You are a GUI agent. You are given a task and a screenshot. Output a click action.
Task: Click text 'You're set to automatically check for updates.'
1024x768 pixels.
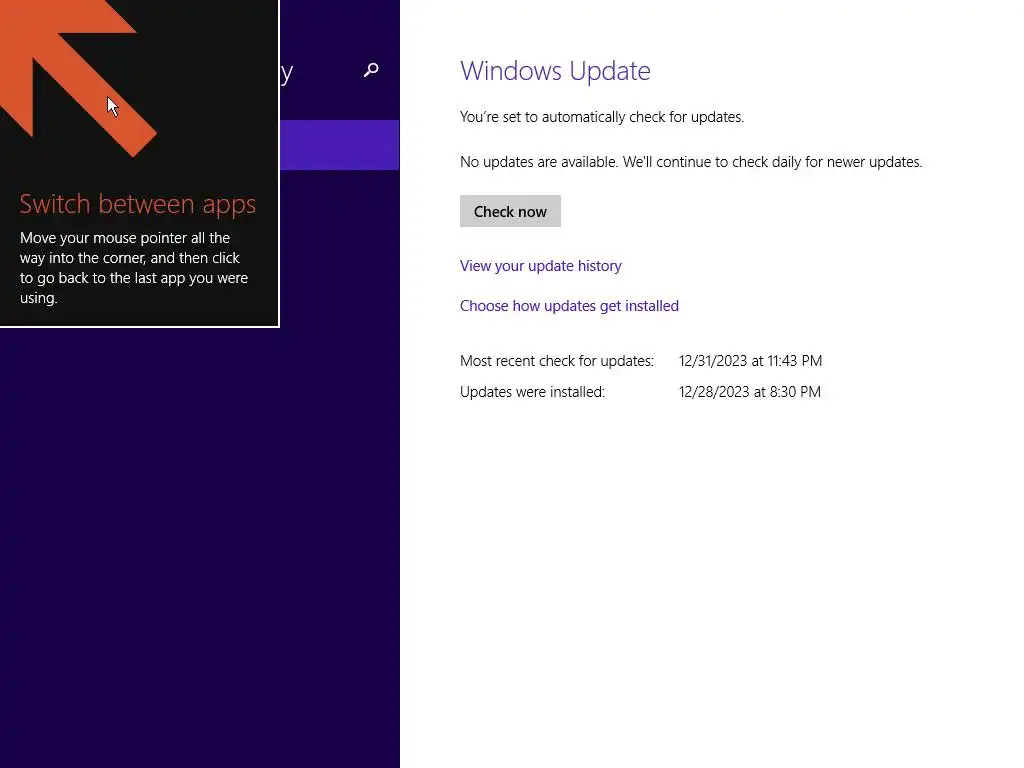tap(601, 117)
